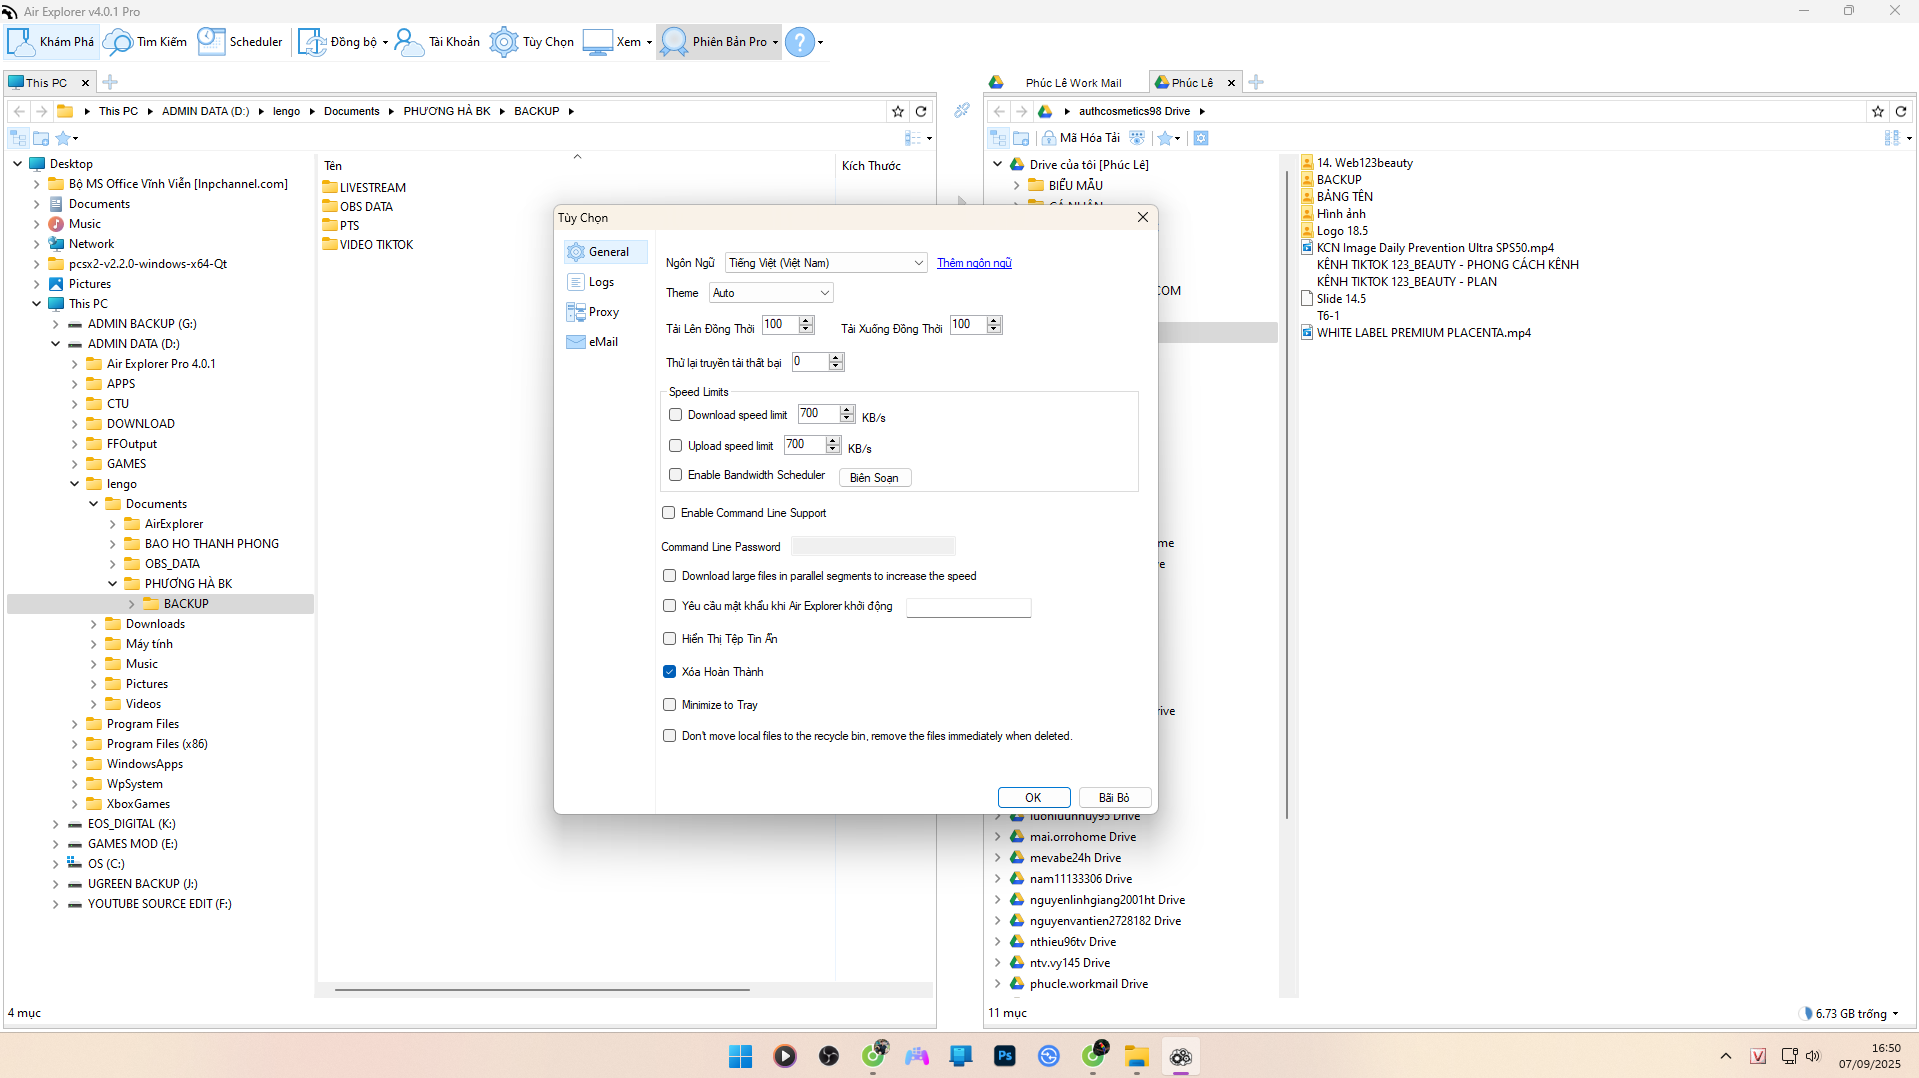Uncheck the Xóa Hoàn Thành checkbox
This screenshot has height=1078, width=1919.
tap(670, 672)
